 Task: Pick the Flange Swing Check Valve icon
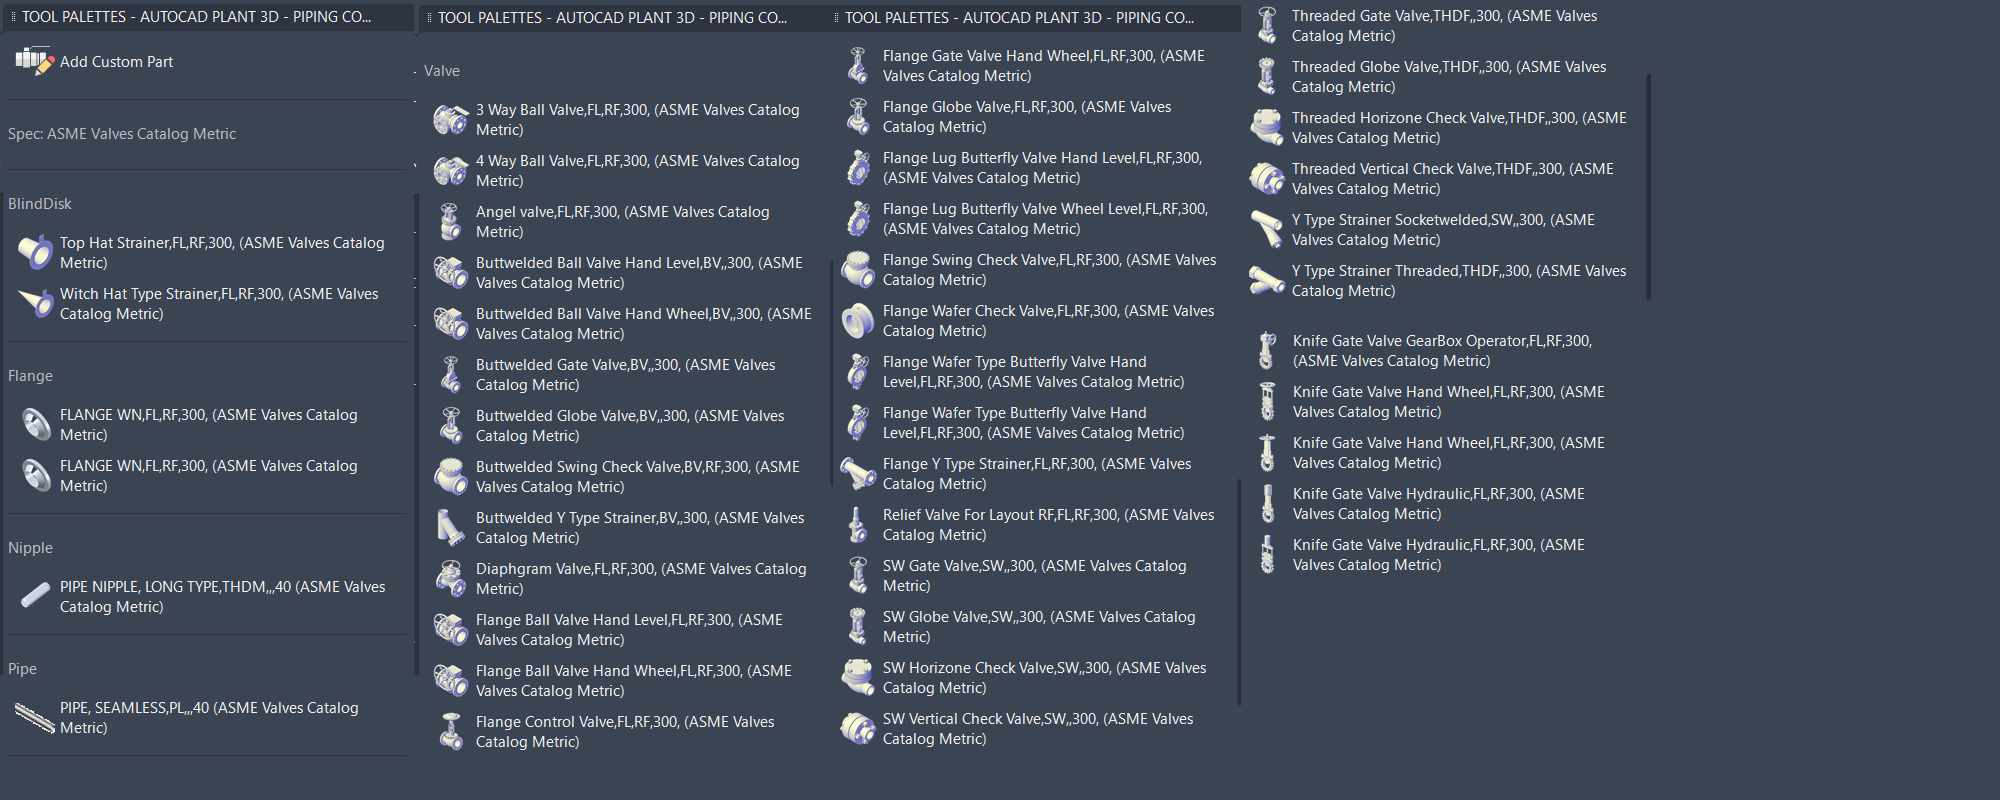tap(858, 270)
